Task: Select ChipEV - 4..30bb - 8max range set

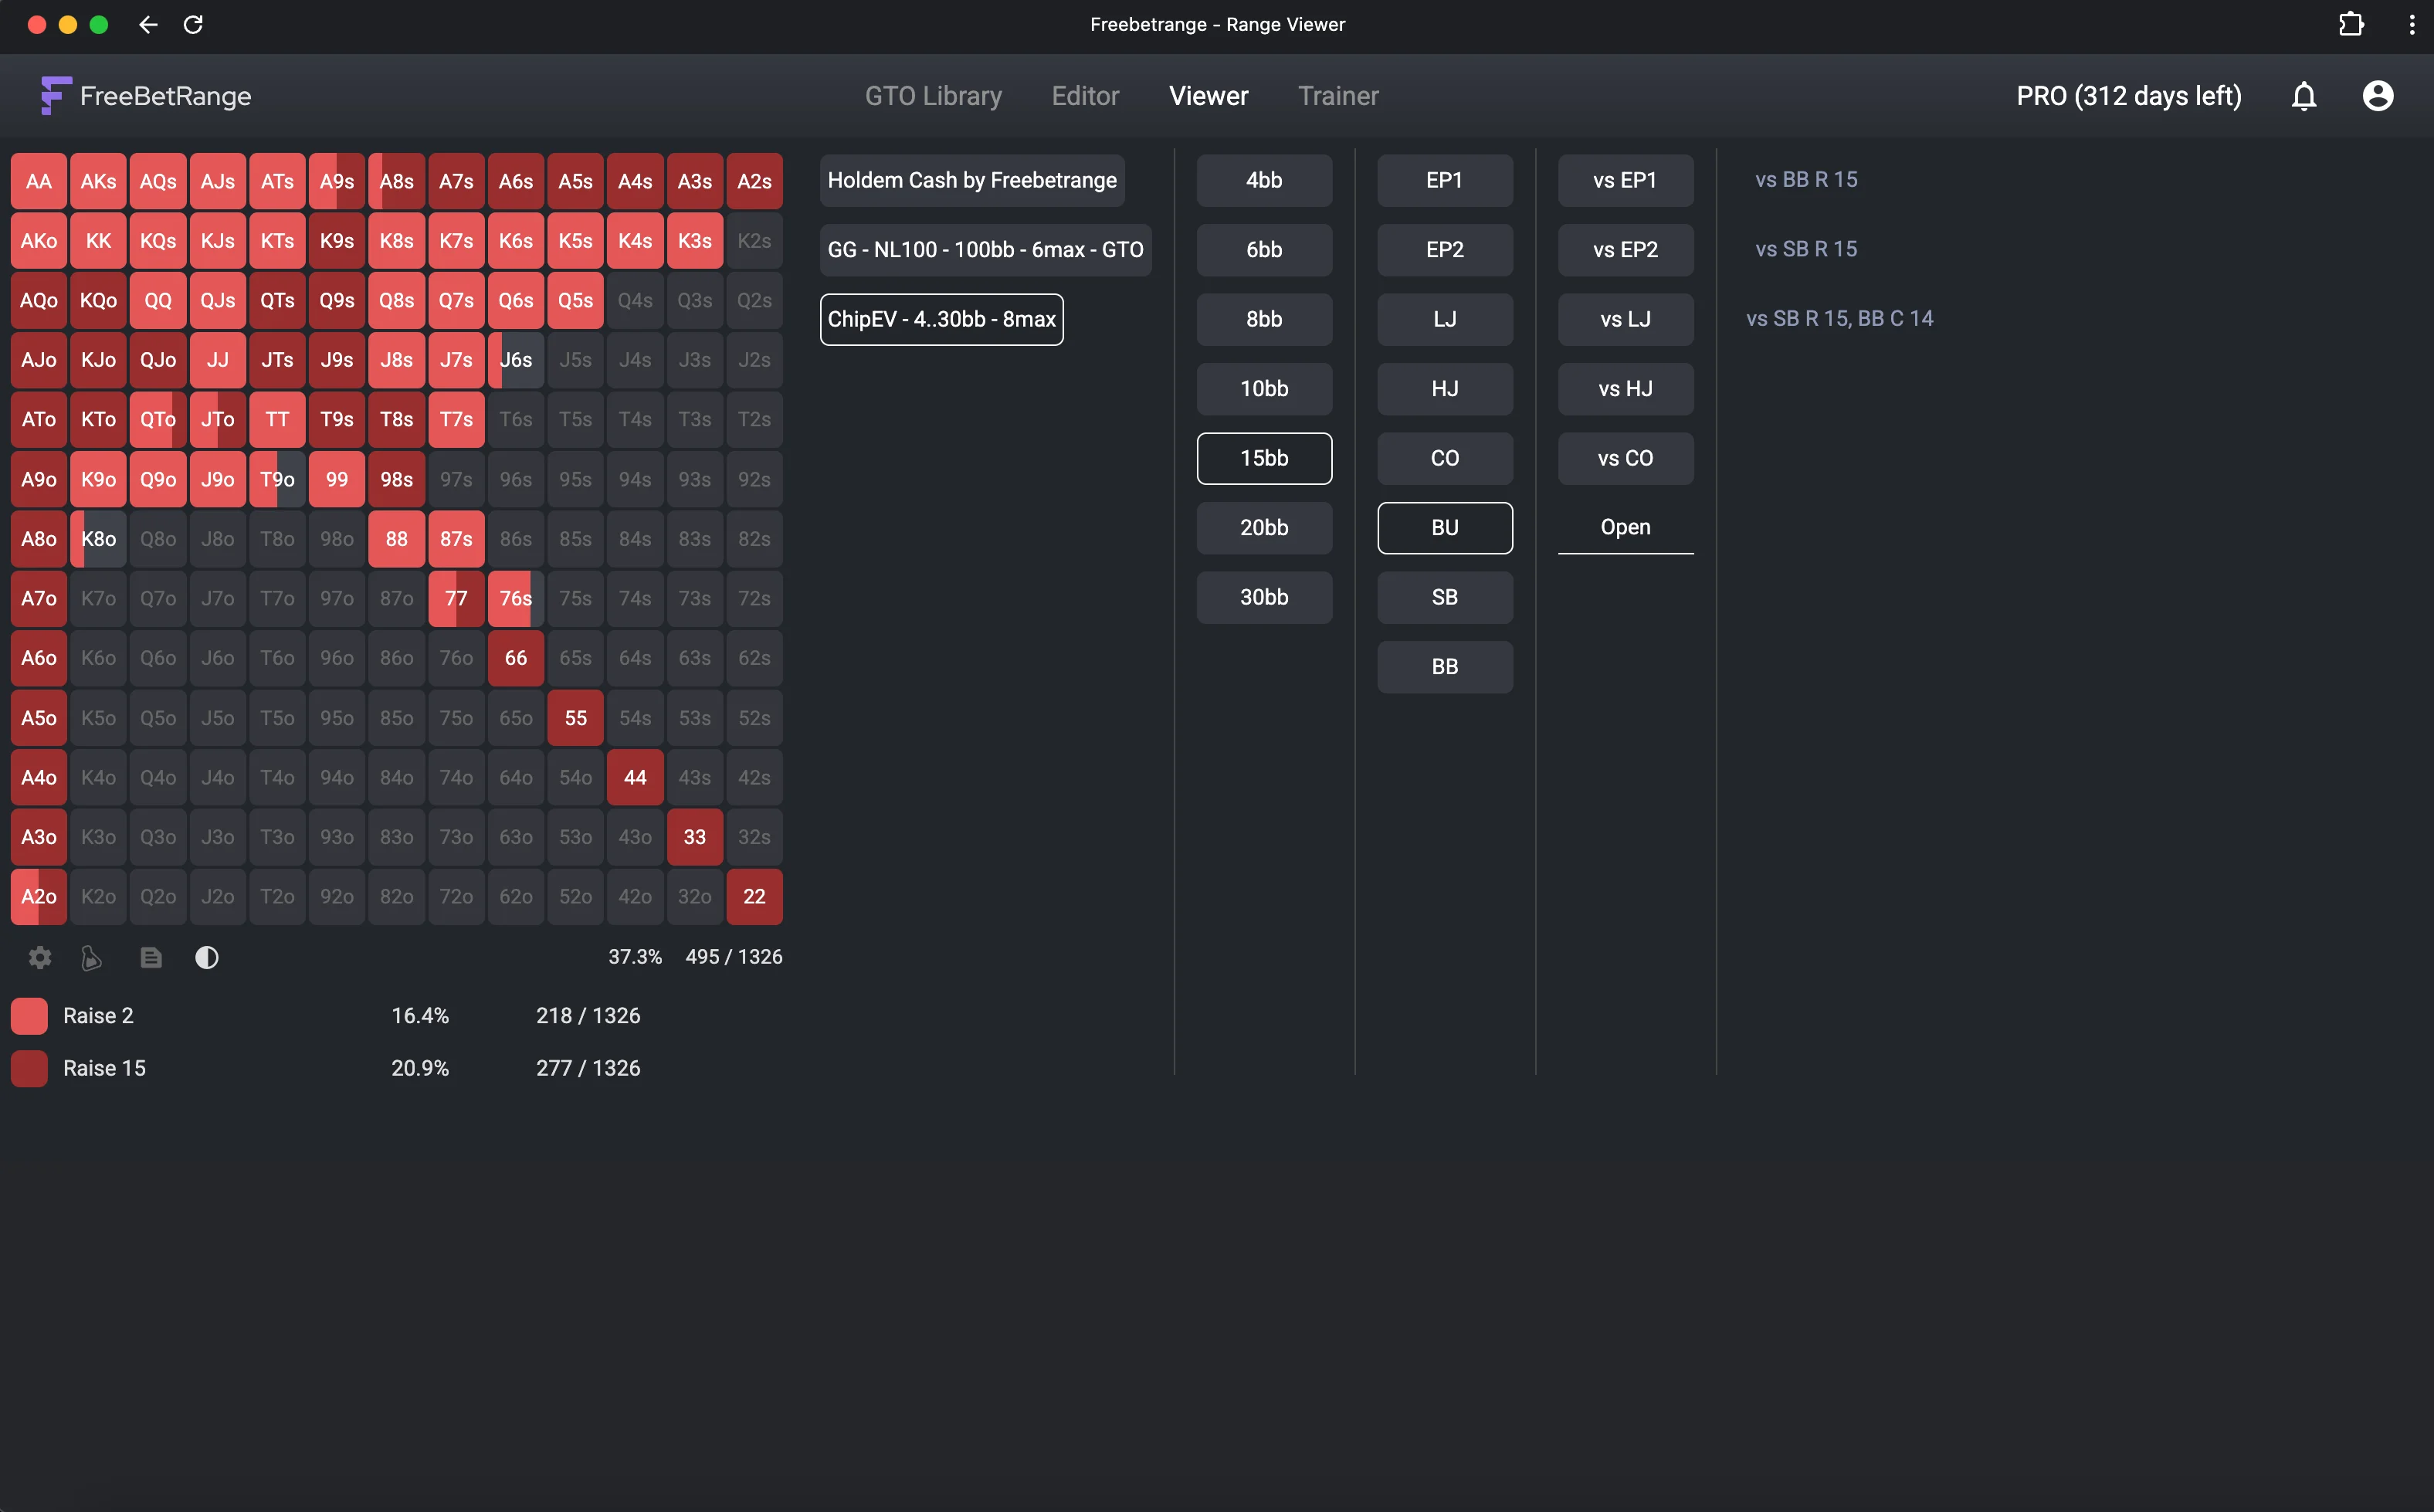Action: coord(941,319)
